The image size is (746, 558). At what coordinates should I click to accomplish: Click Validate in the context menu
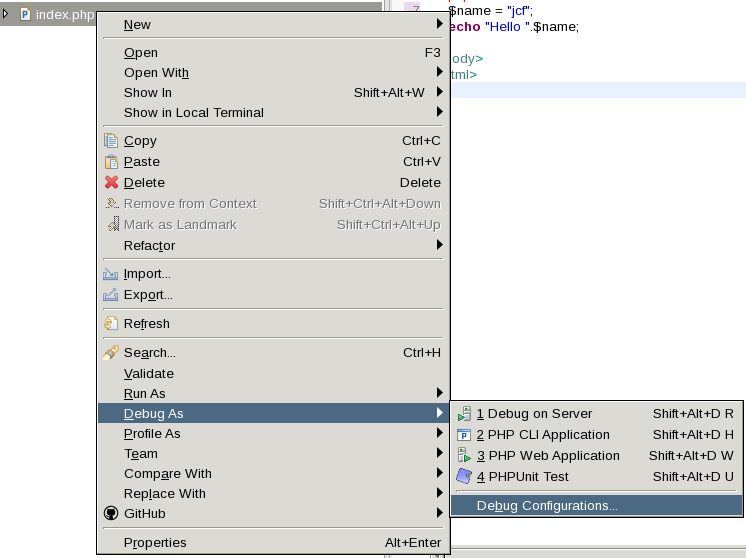point(149,374)
